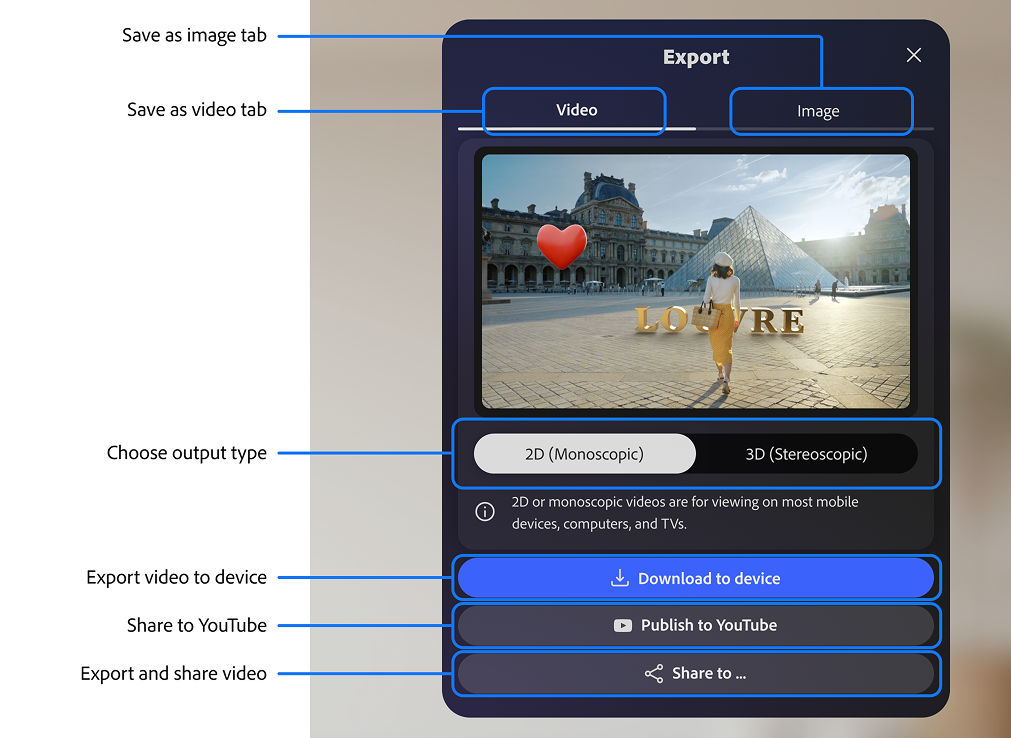Click the Publish to YouTube button
The image size is (1011, 738).
696,625
